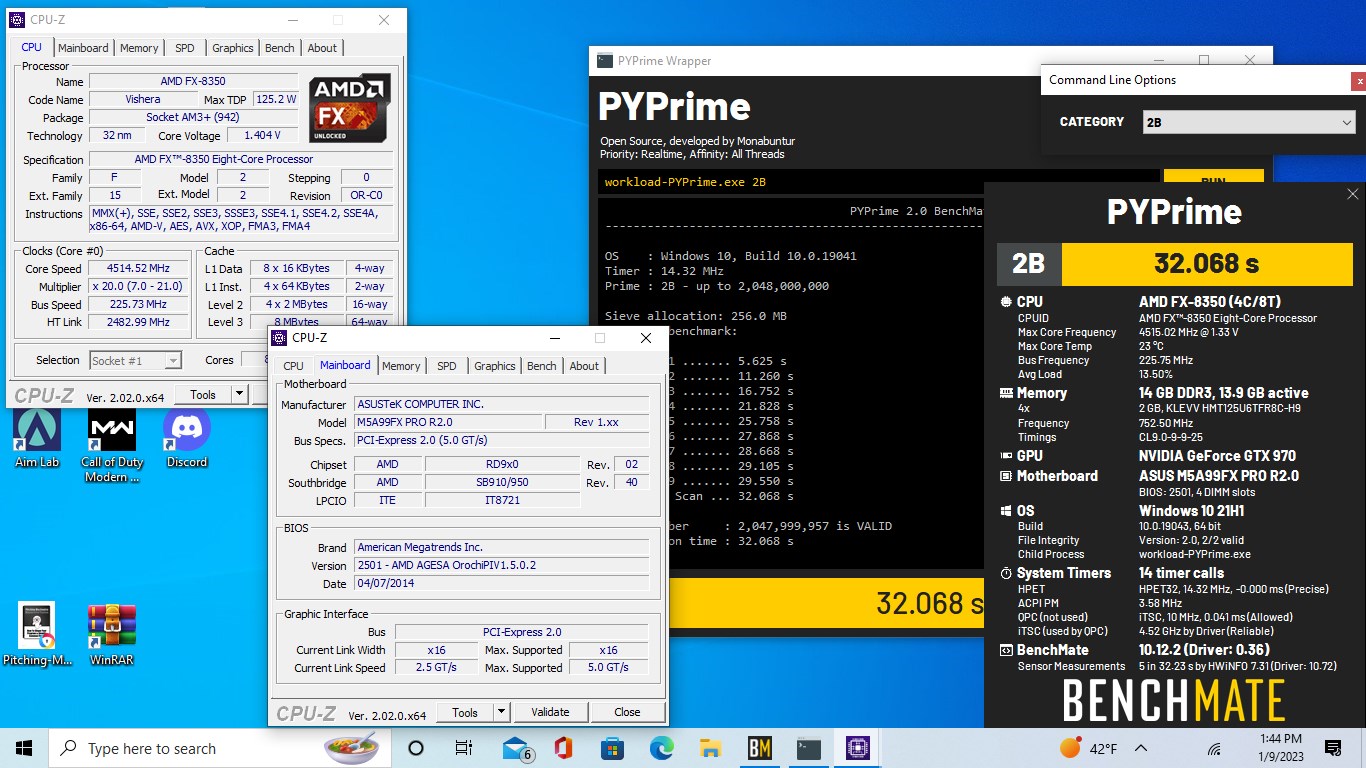Click the Multiplier value x 20.0
Image resolution: width=1366 pixels, height=768 pixels.
138,286
